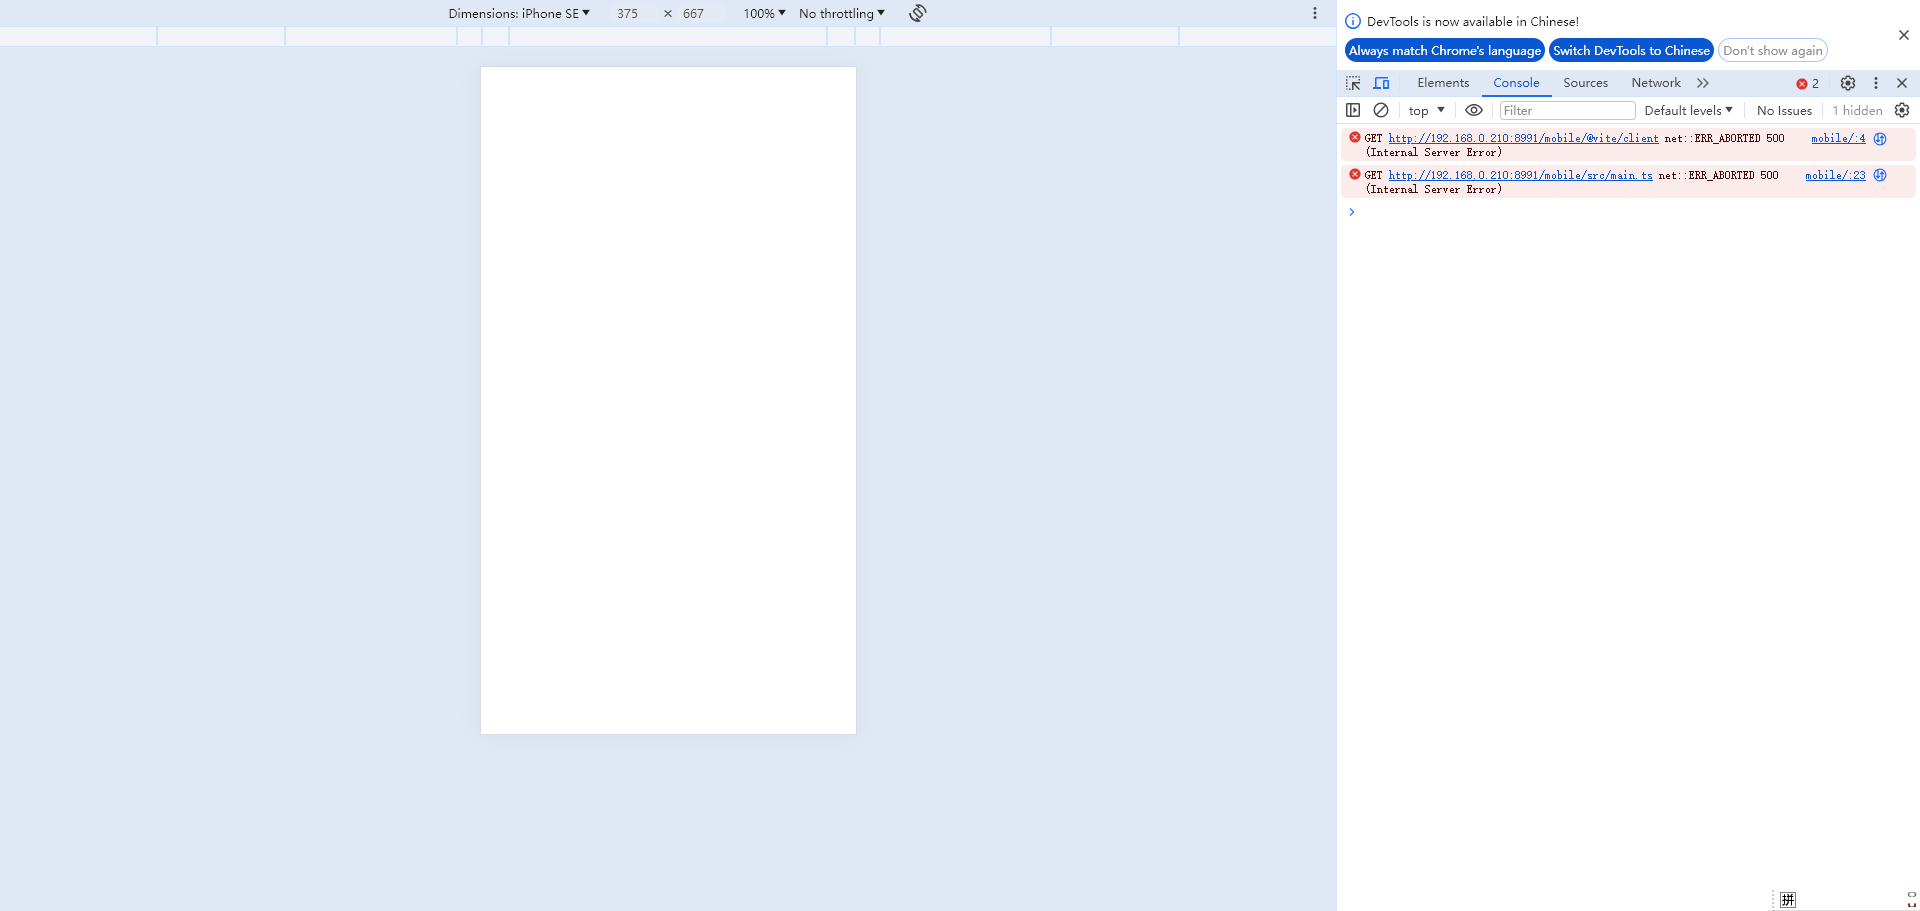Click the width field showing 375
This screenshot has height=911, width=1920.
[627, 14]
